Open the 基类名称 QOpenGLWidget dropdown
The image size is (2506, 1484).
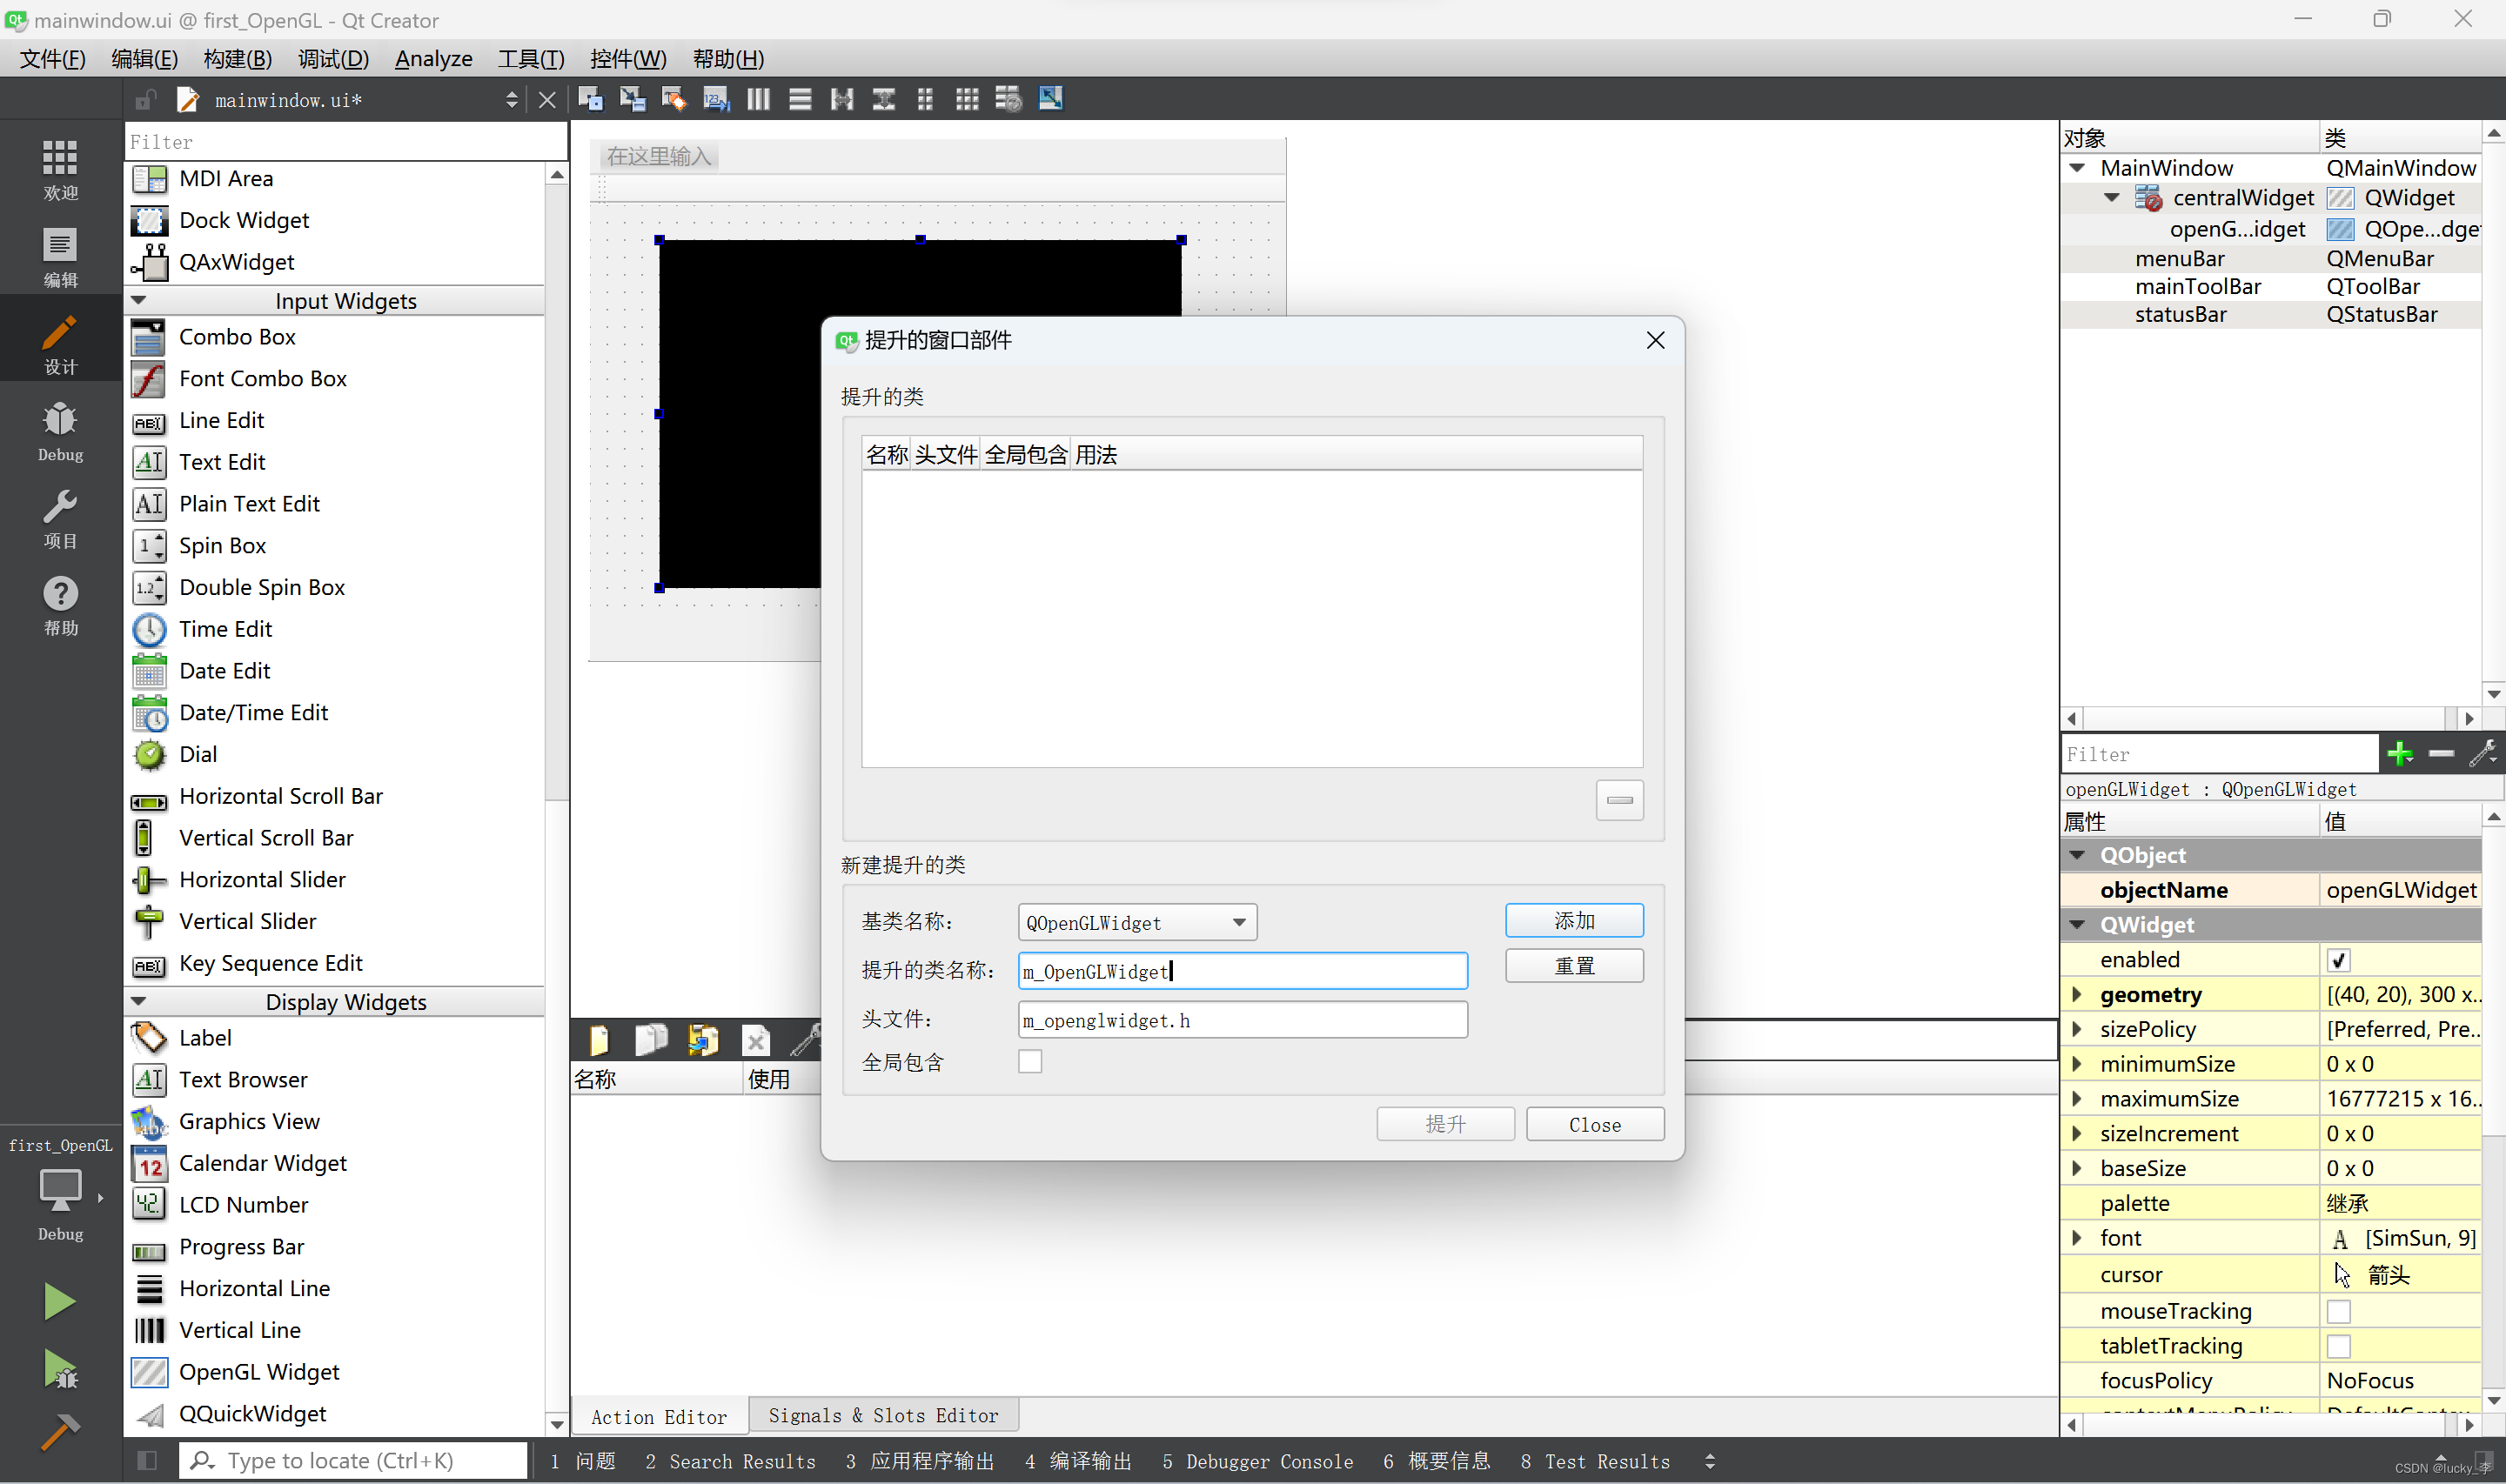[x=1136, y=922]
